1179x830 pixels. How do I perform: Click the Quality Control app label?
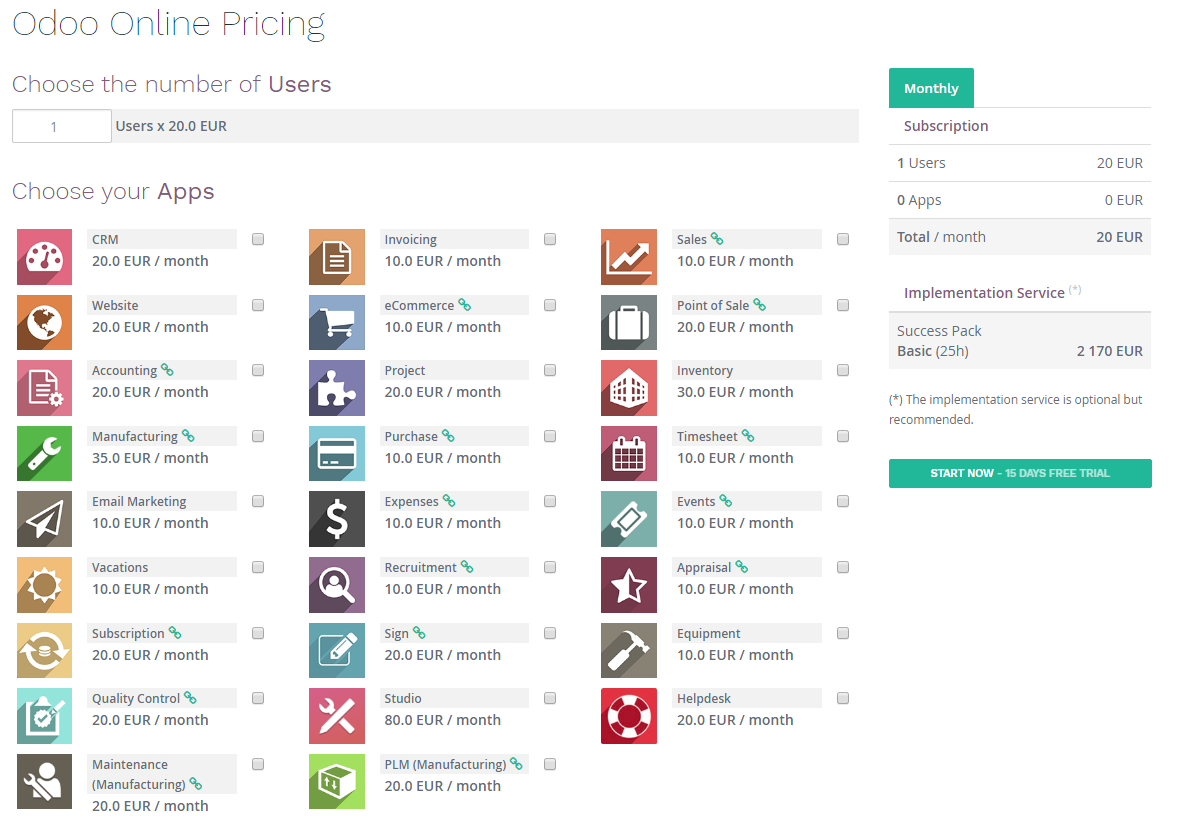point(136,698)
